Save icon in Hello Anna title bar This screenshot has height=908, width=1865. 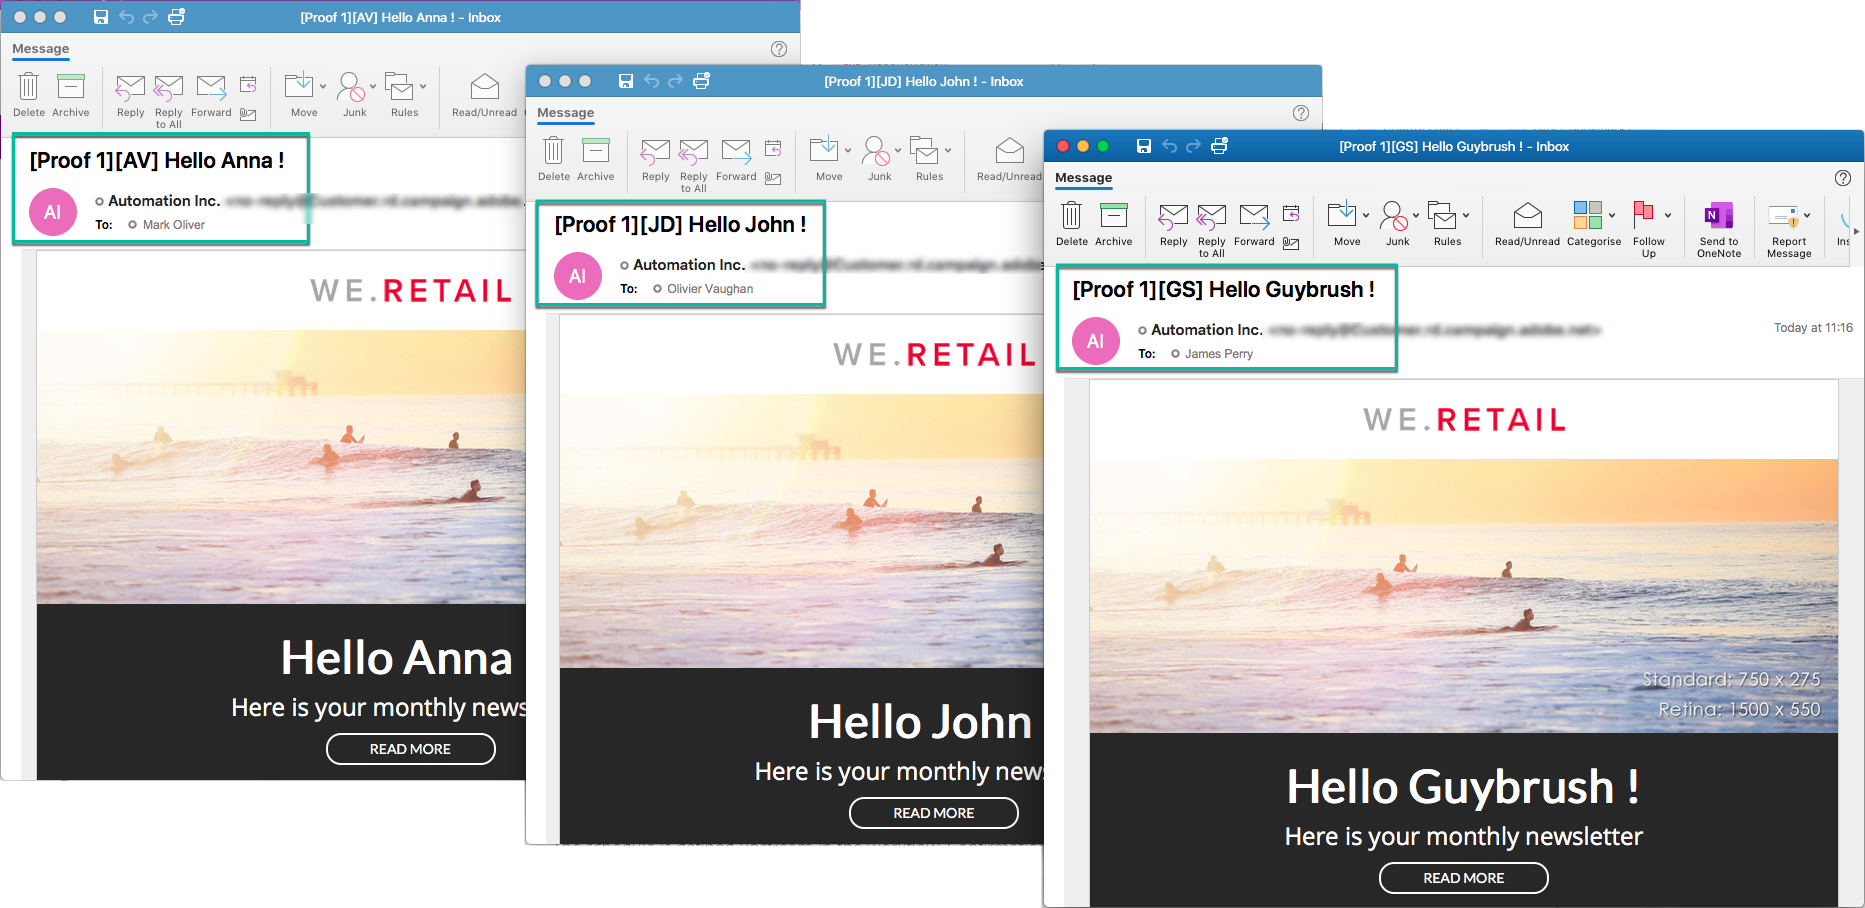pos(101,17)
